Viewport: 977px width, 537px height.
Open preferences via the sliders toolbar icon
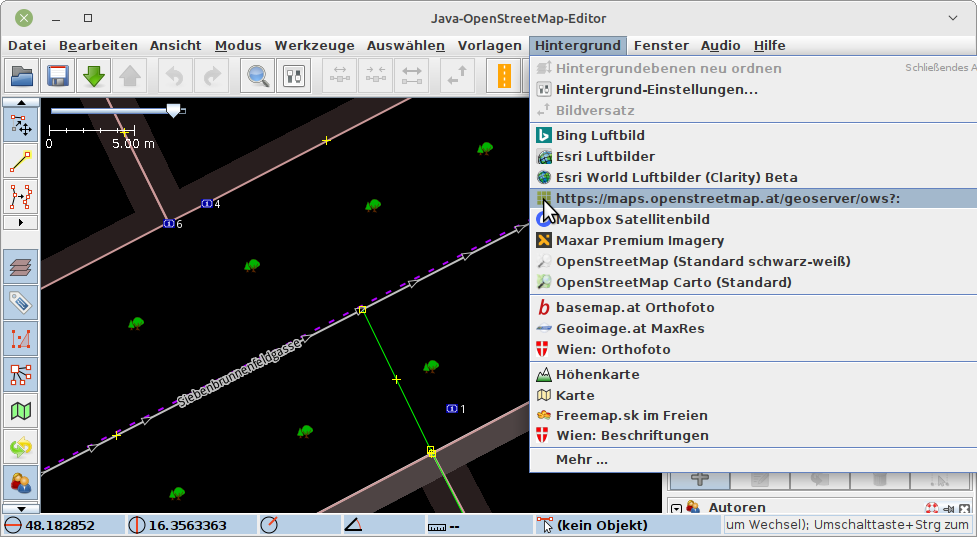coord(294,76)
